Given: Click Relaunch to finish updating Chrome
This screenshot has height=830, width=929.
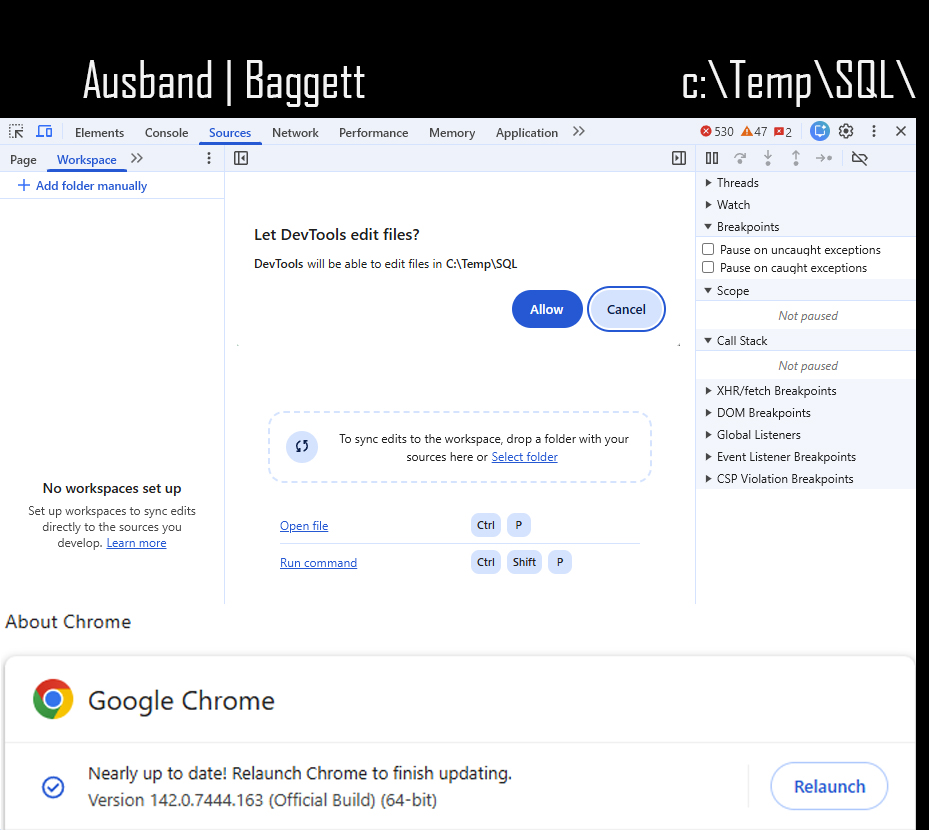Looking at the screenshot, I should (829, 786).
